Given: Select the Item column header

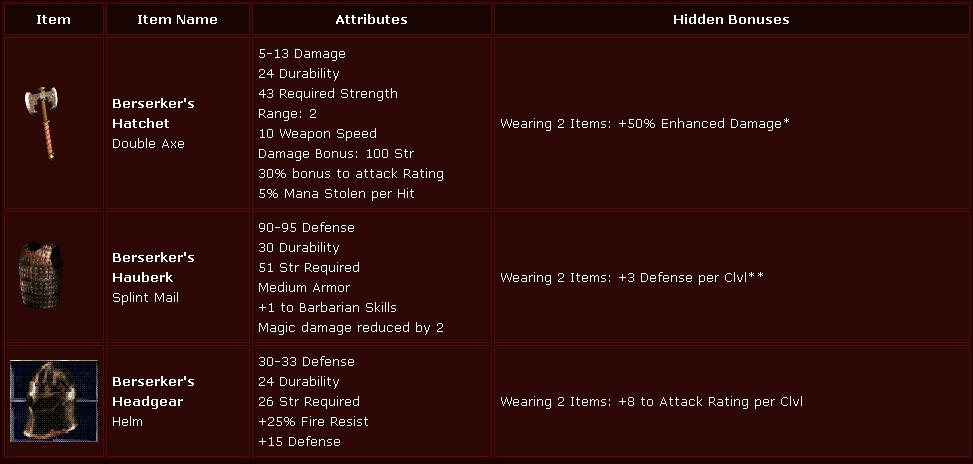Looking at the screenshot, I should [x=53, y=19].
